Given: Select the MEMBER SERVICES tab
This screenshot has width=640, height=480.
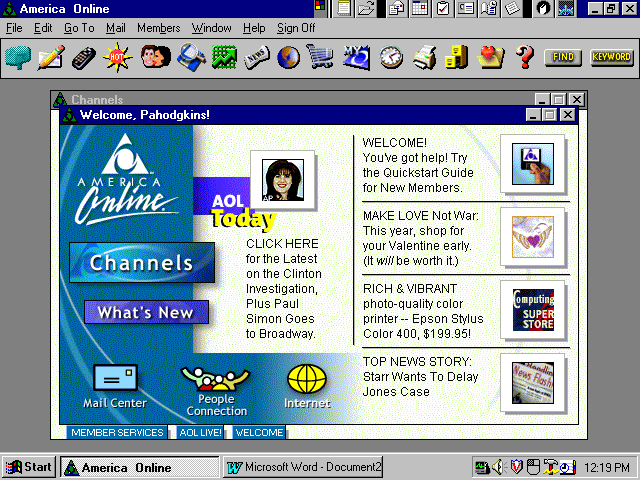Looking at the screenshot, I should click(117, 433).
